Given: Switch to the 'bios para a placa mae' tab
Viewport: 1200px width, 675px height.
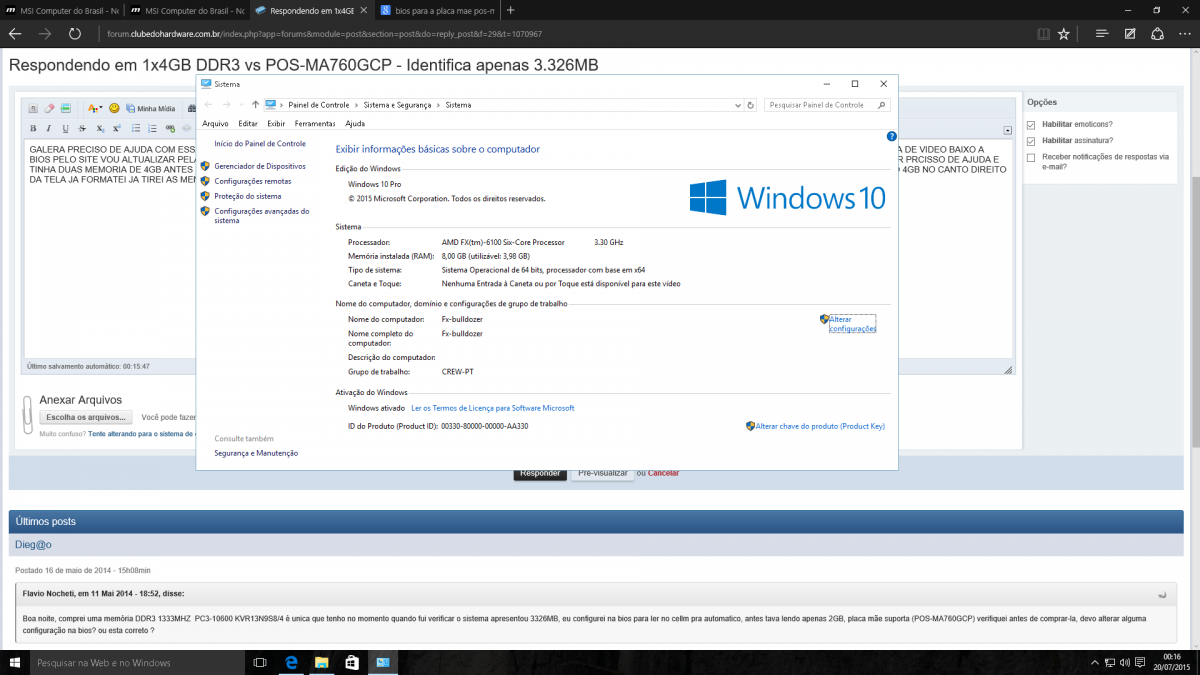Looking at the screenshot, I should click(x=437, y=9).
